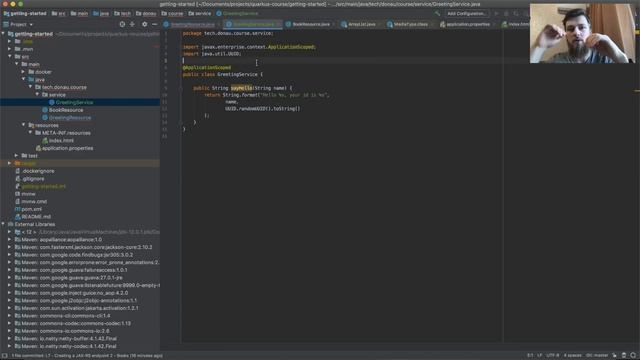Expand the Maven commons-cli 1.4 library

point(10,316)
